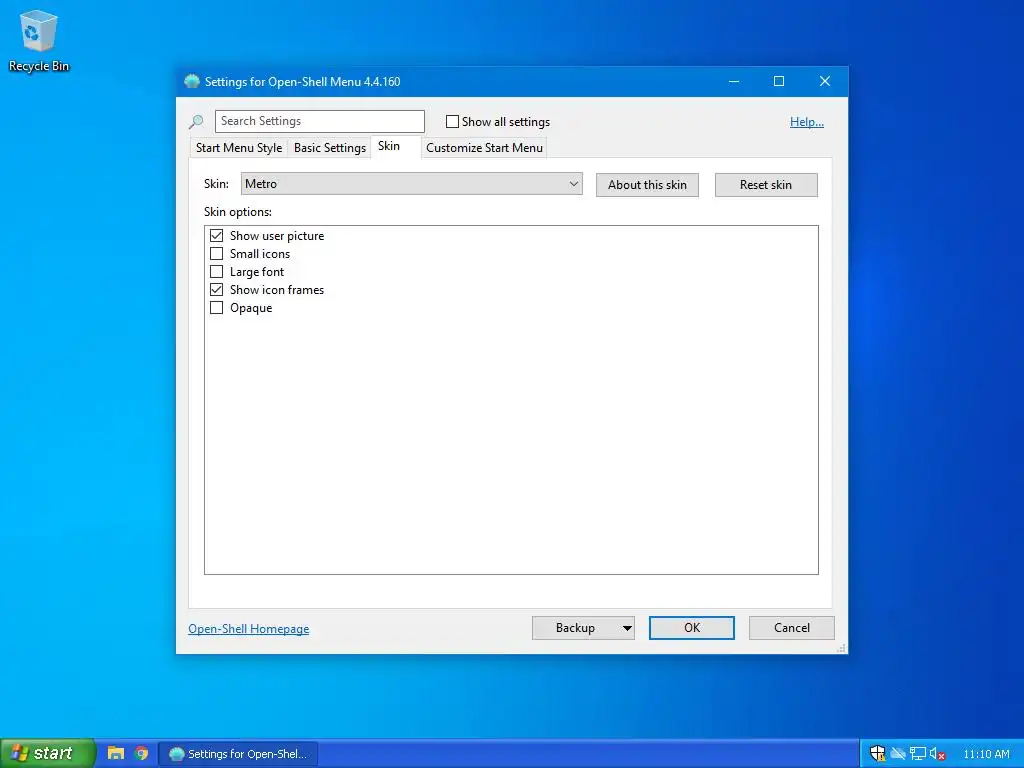Screen dimensions: 1024x768
Task: Click the Cancel button
Action: pyautogui.click(x=792, y=628)
